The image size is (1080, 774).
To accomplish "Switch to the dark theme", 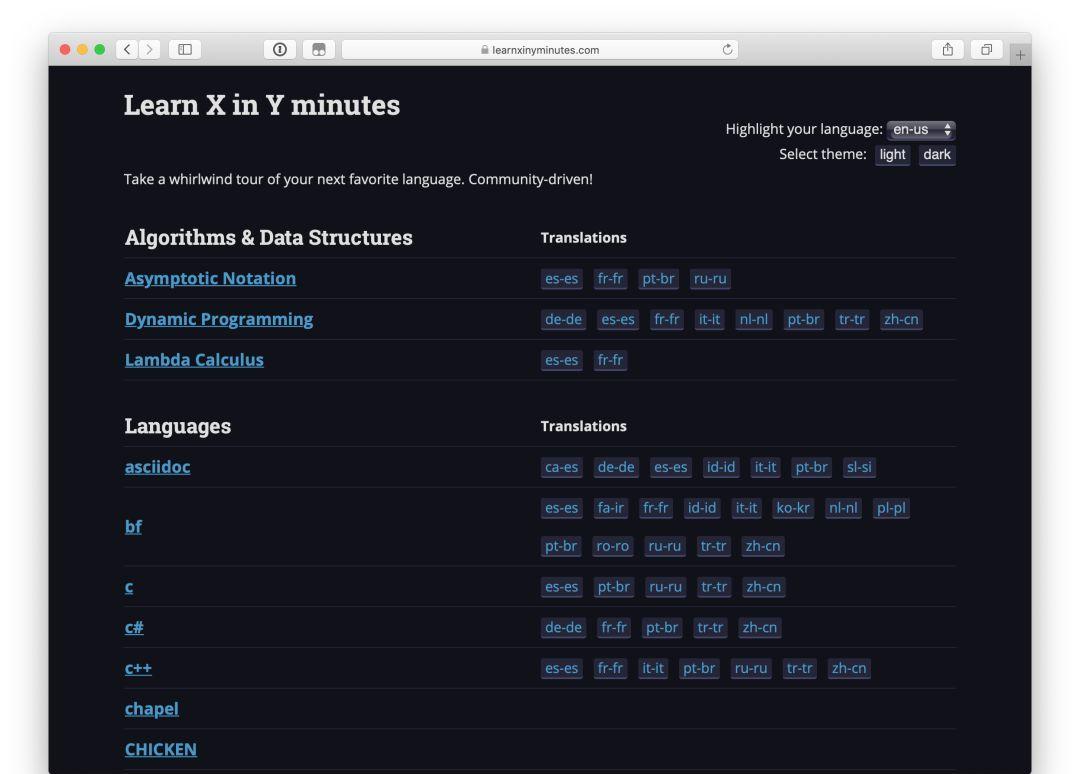I will 937,155.
